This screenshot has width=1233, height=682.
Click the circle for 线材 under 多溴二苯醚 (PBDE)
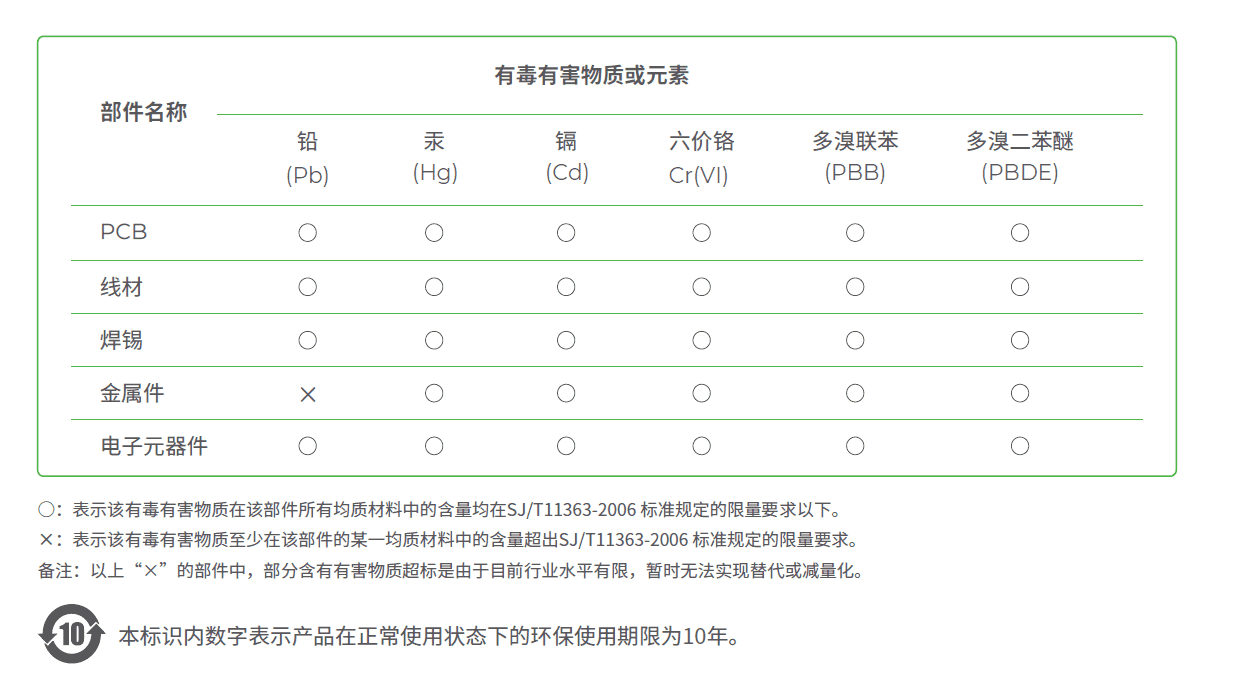1020,287
